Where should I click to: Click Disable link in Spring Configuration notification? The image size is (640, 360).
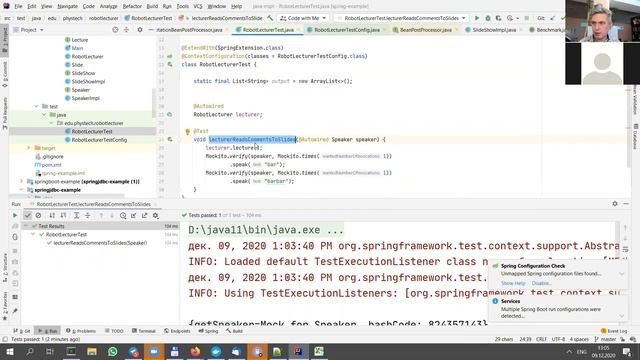tap(542, 283)
